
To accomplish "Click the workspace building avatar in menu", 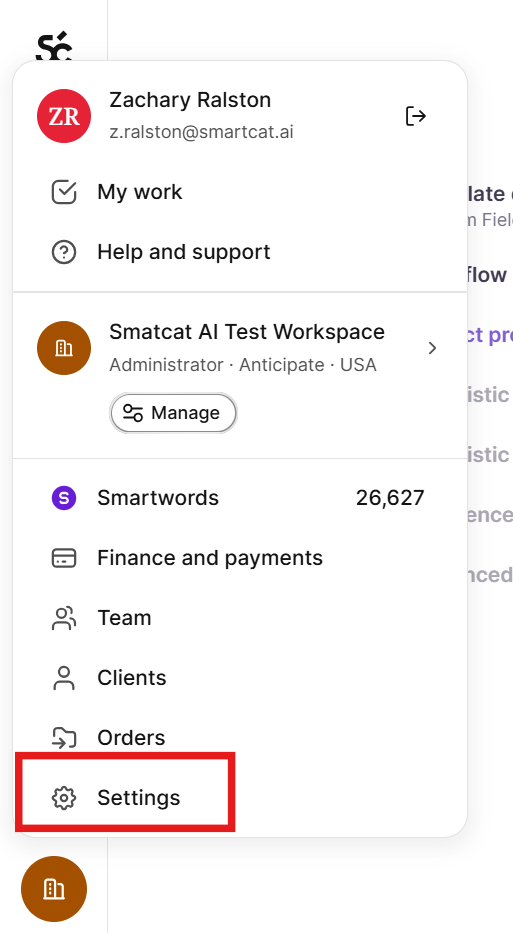I will tap(64, 348).
